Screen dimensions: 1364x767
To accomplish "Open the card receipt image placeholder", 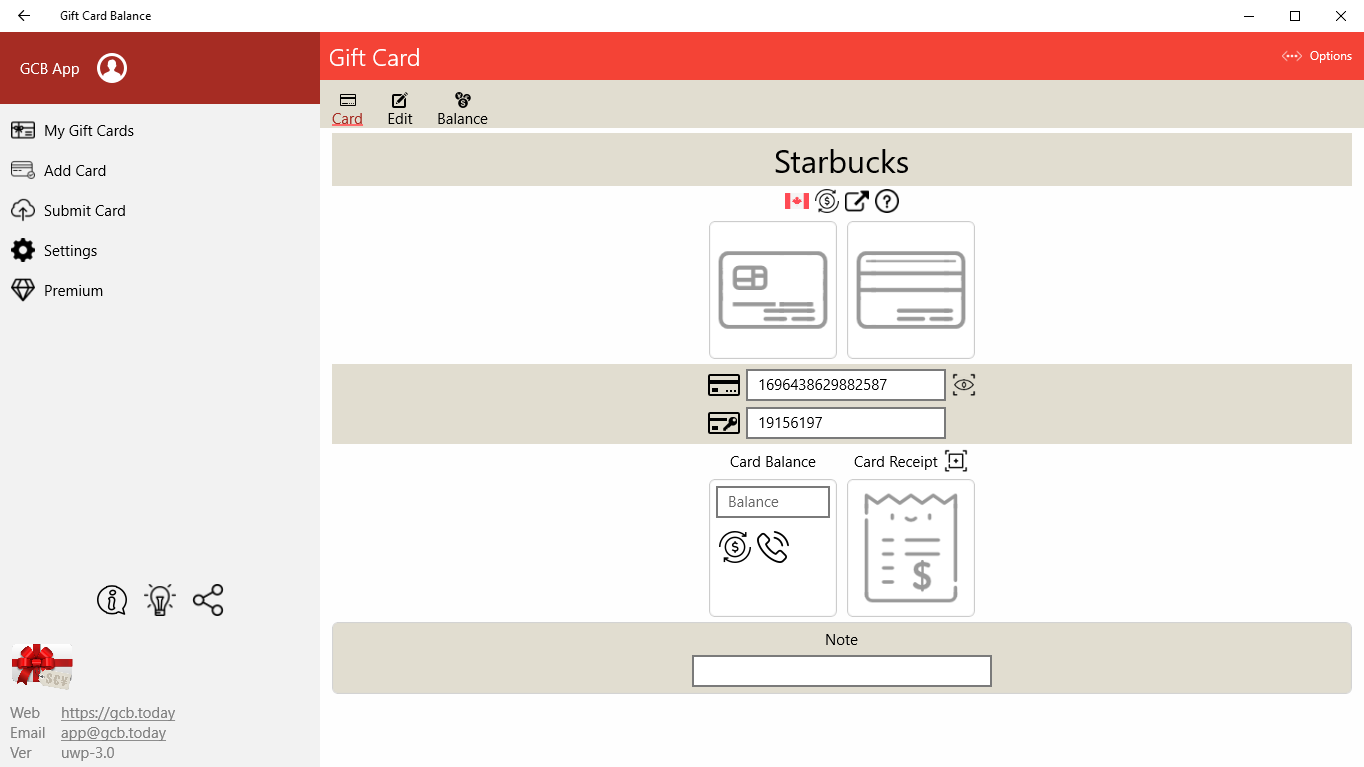I will click(x=911, y=548).
